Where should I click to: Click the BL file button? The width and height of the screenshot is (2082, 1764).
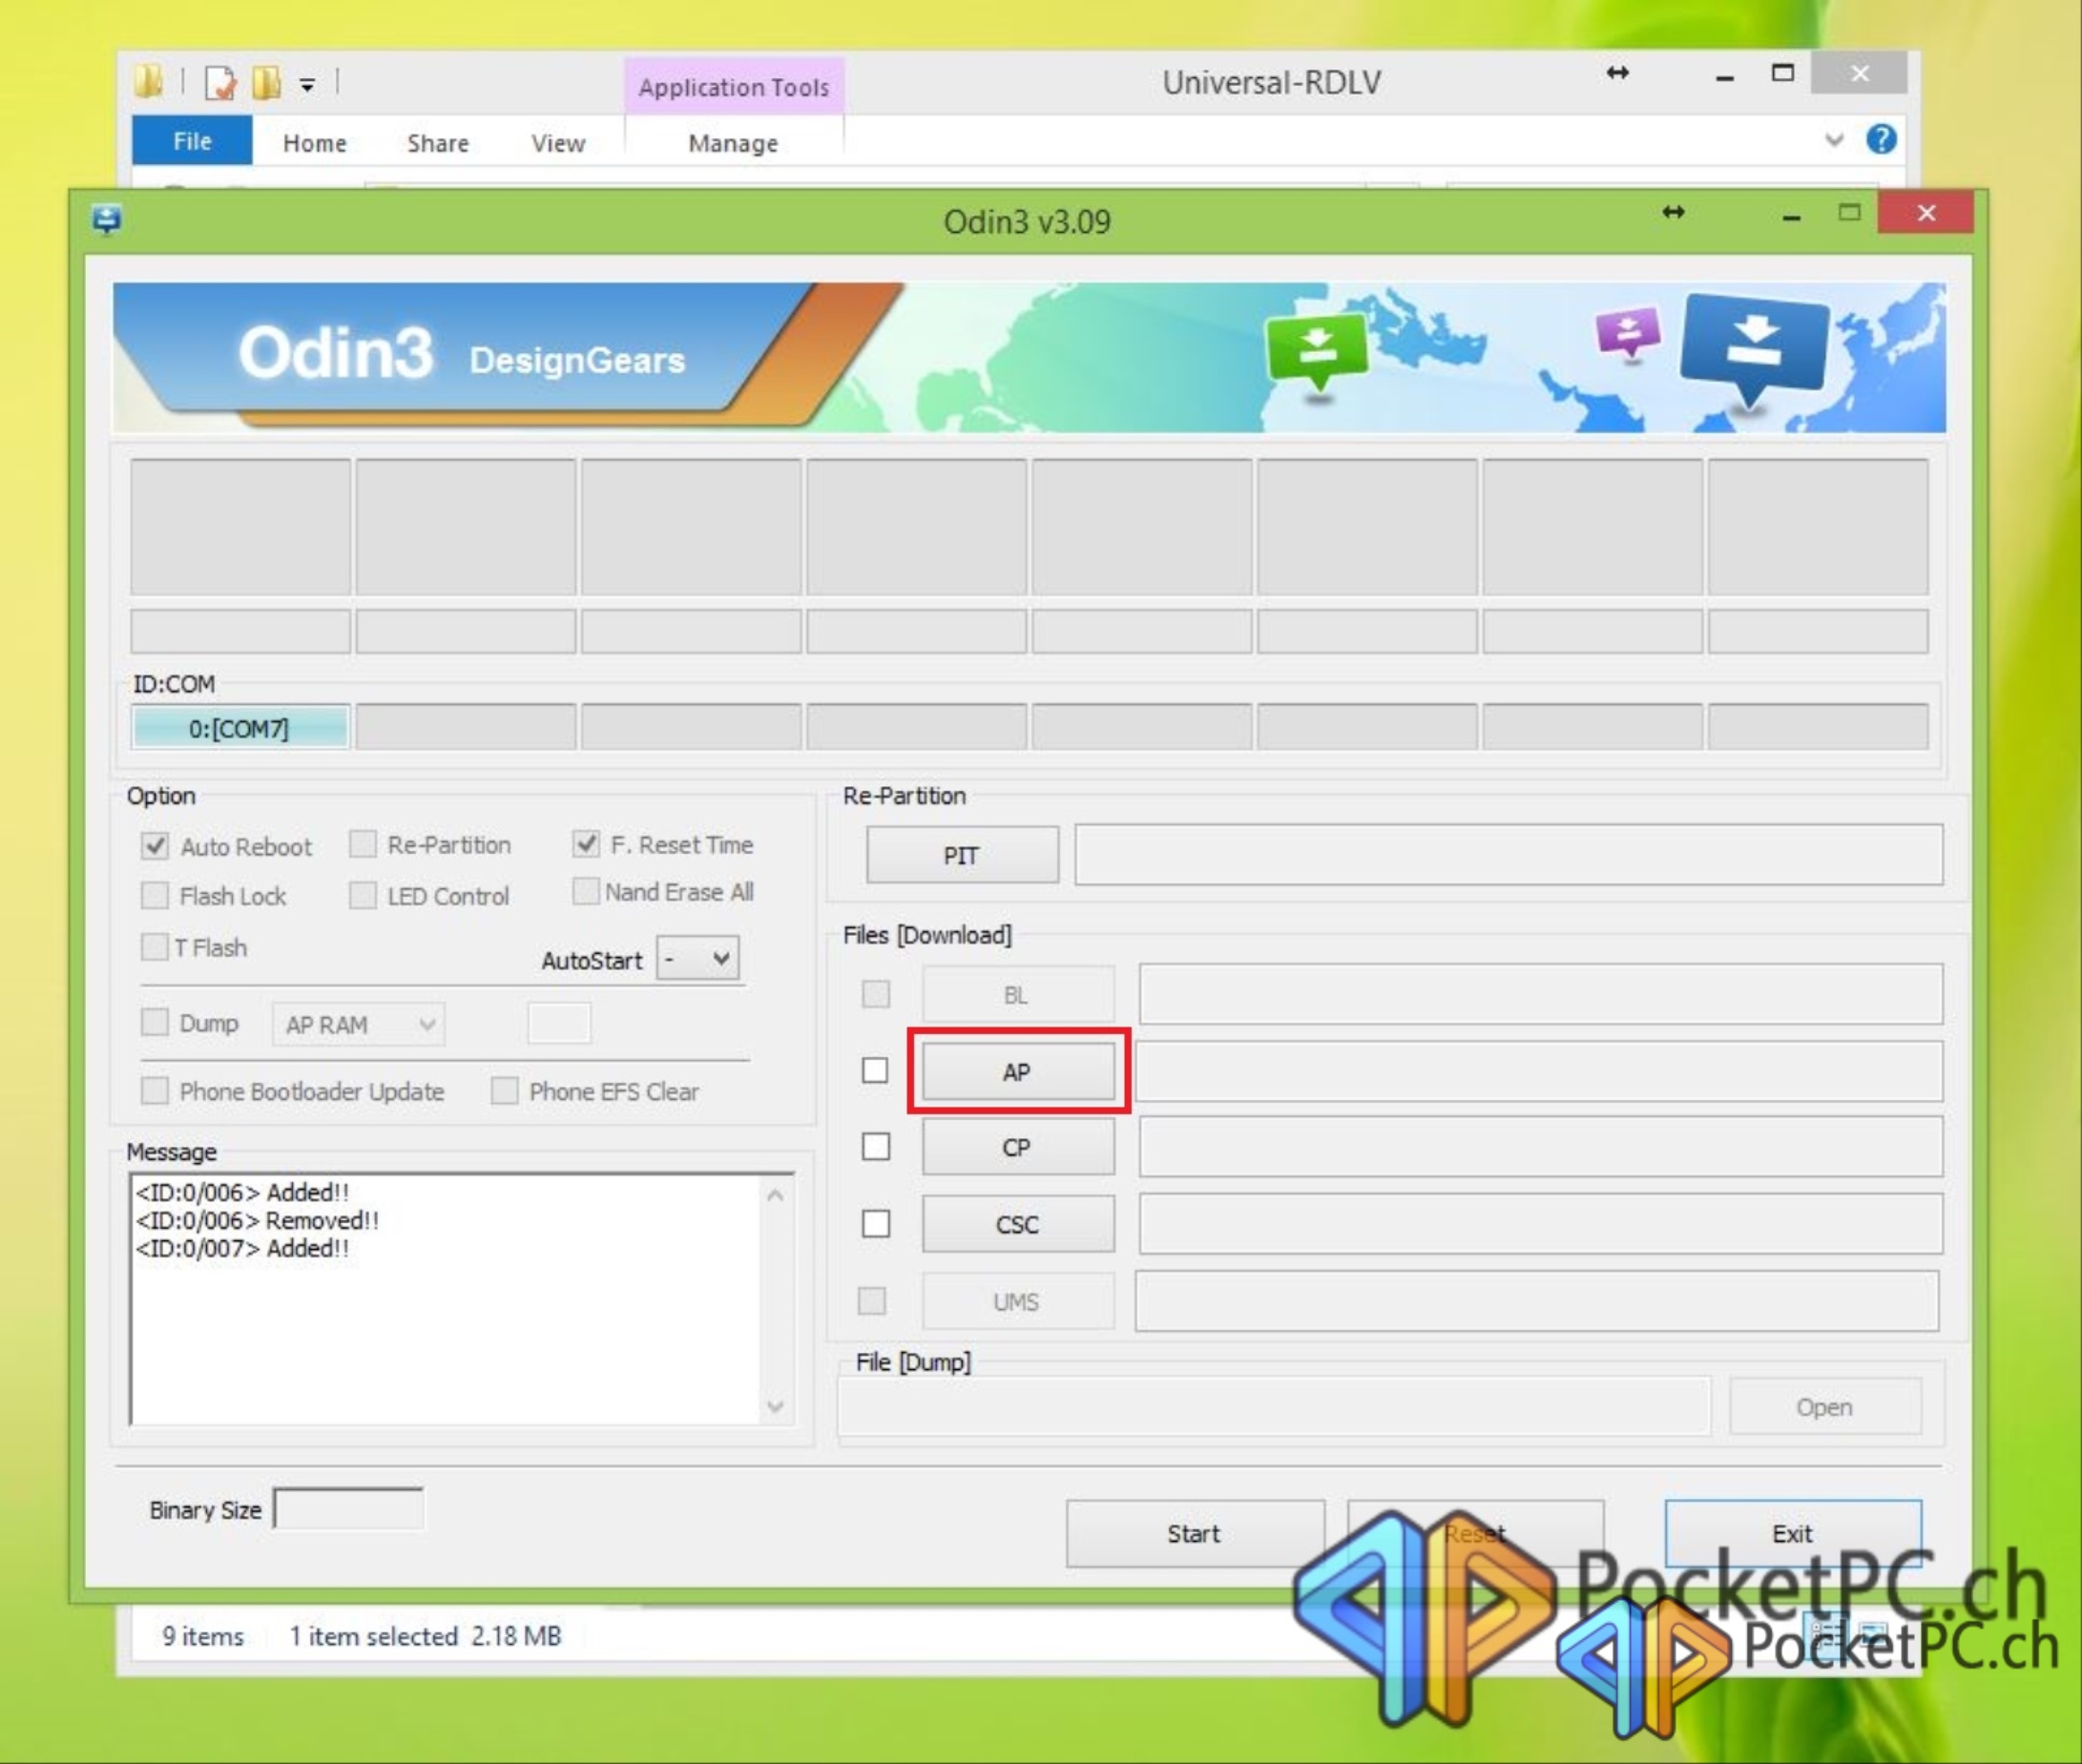click(x=1018, y=995)
